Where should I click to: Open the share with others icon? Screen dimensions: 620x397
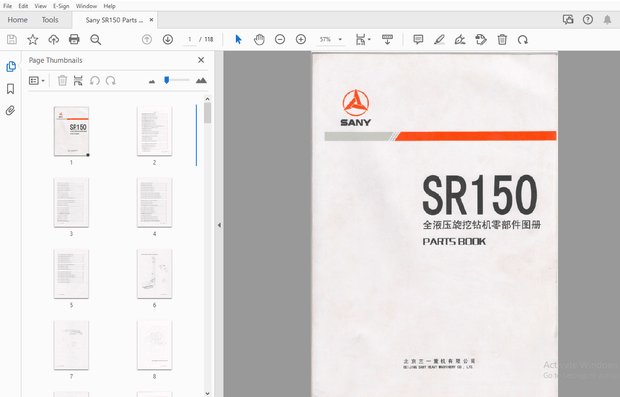tap(568, 20)
